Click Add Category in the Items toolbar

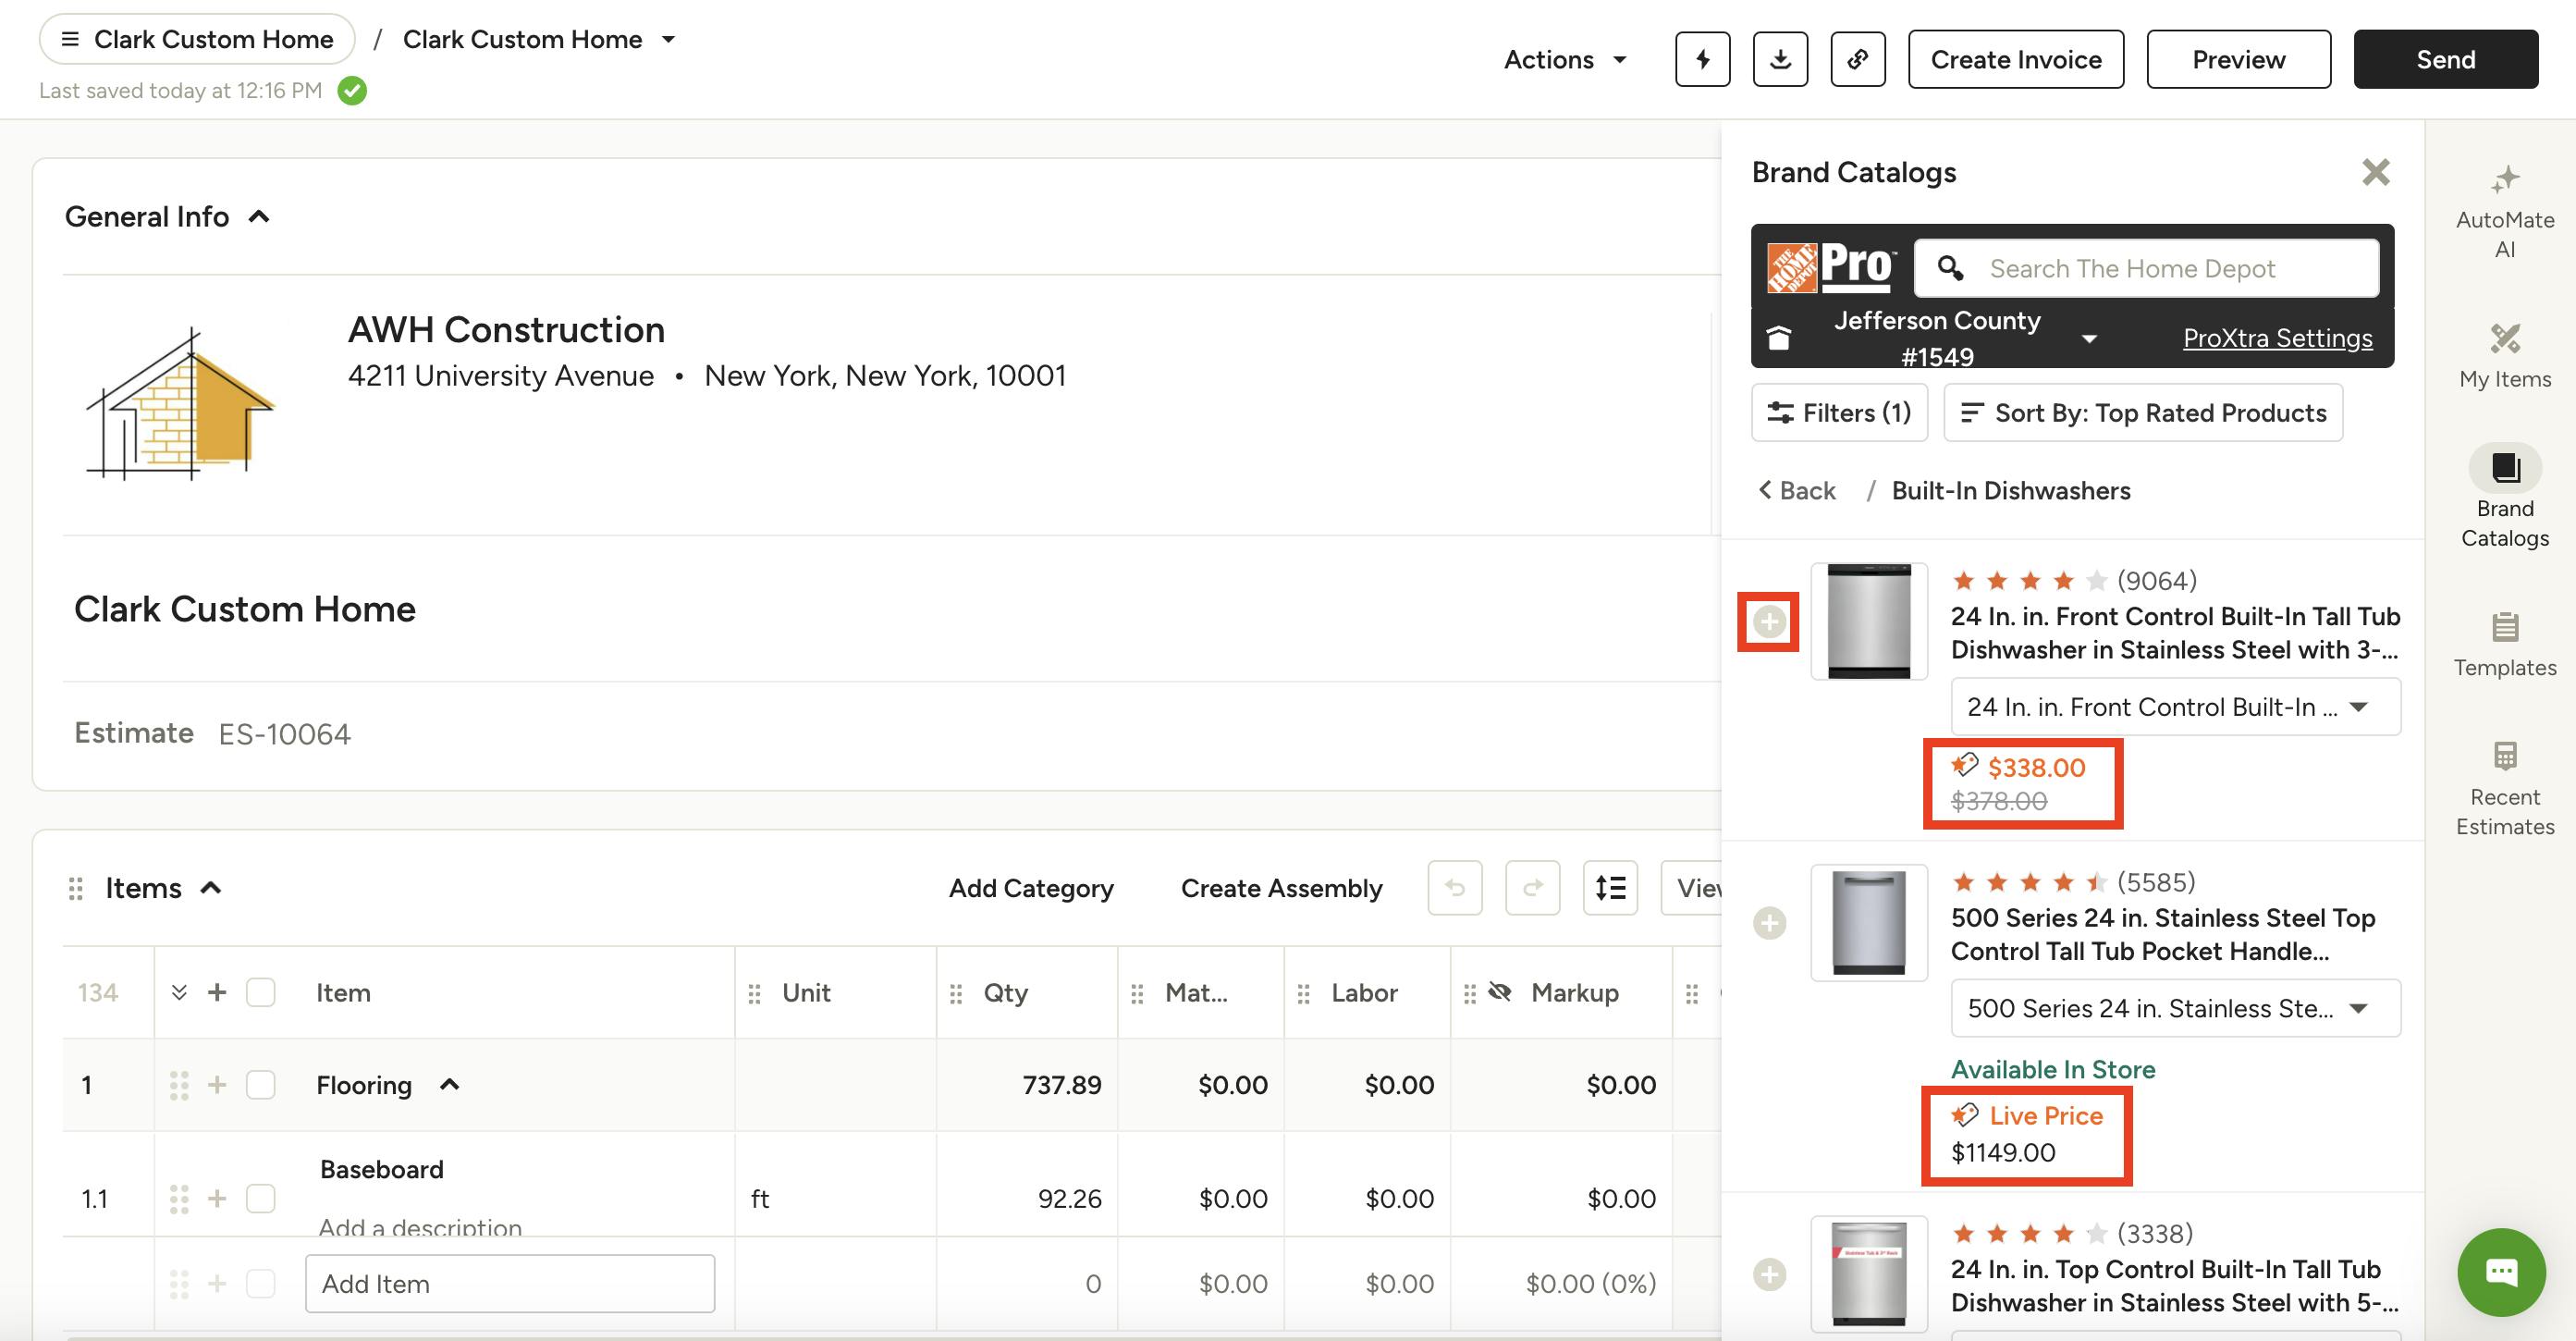coord(1031,888)
